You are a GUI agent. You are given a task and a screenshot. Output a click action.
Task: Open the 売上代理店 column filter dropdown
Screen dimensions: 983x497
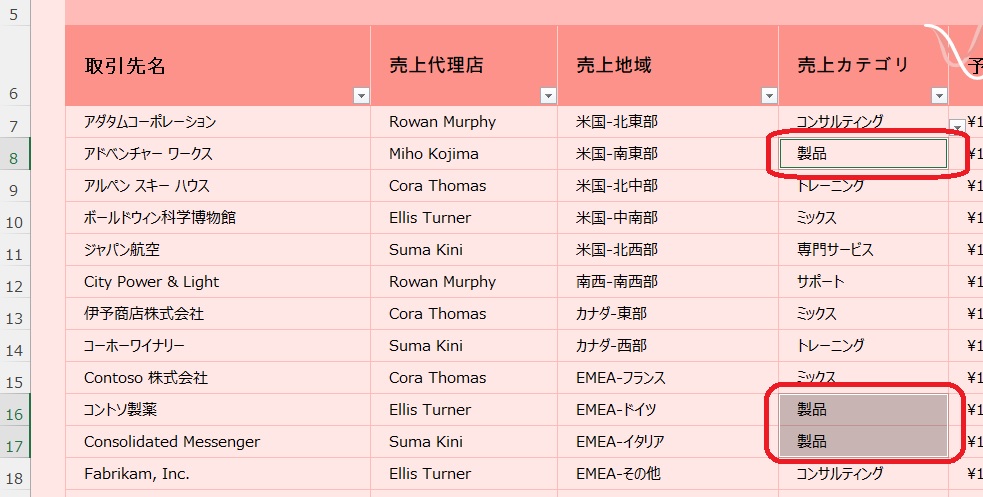548,95
